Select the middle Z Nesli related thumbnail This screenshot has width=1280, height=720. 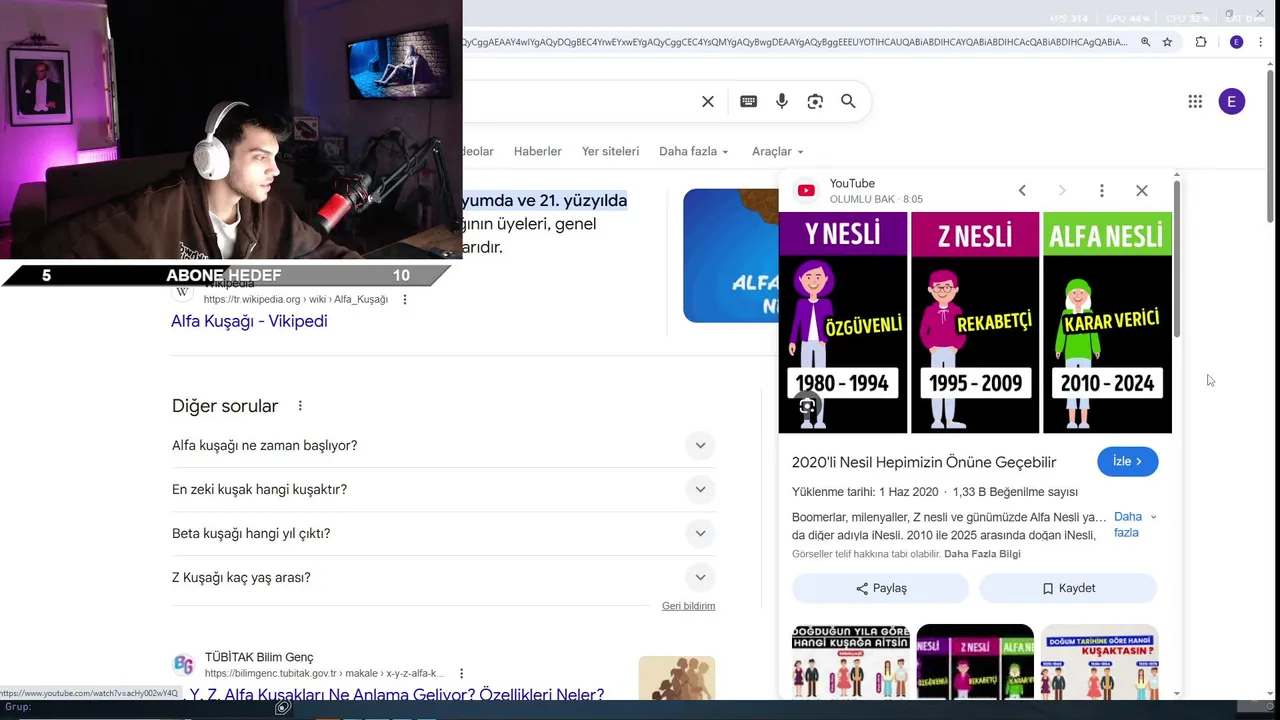coord(975,661)
